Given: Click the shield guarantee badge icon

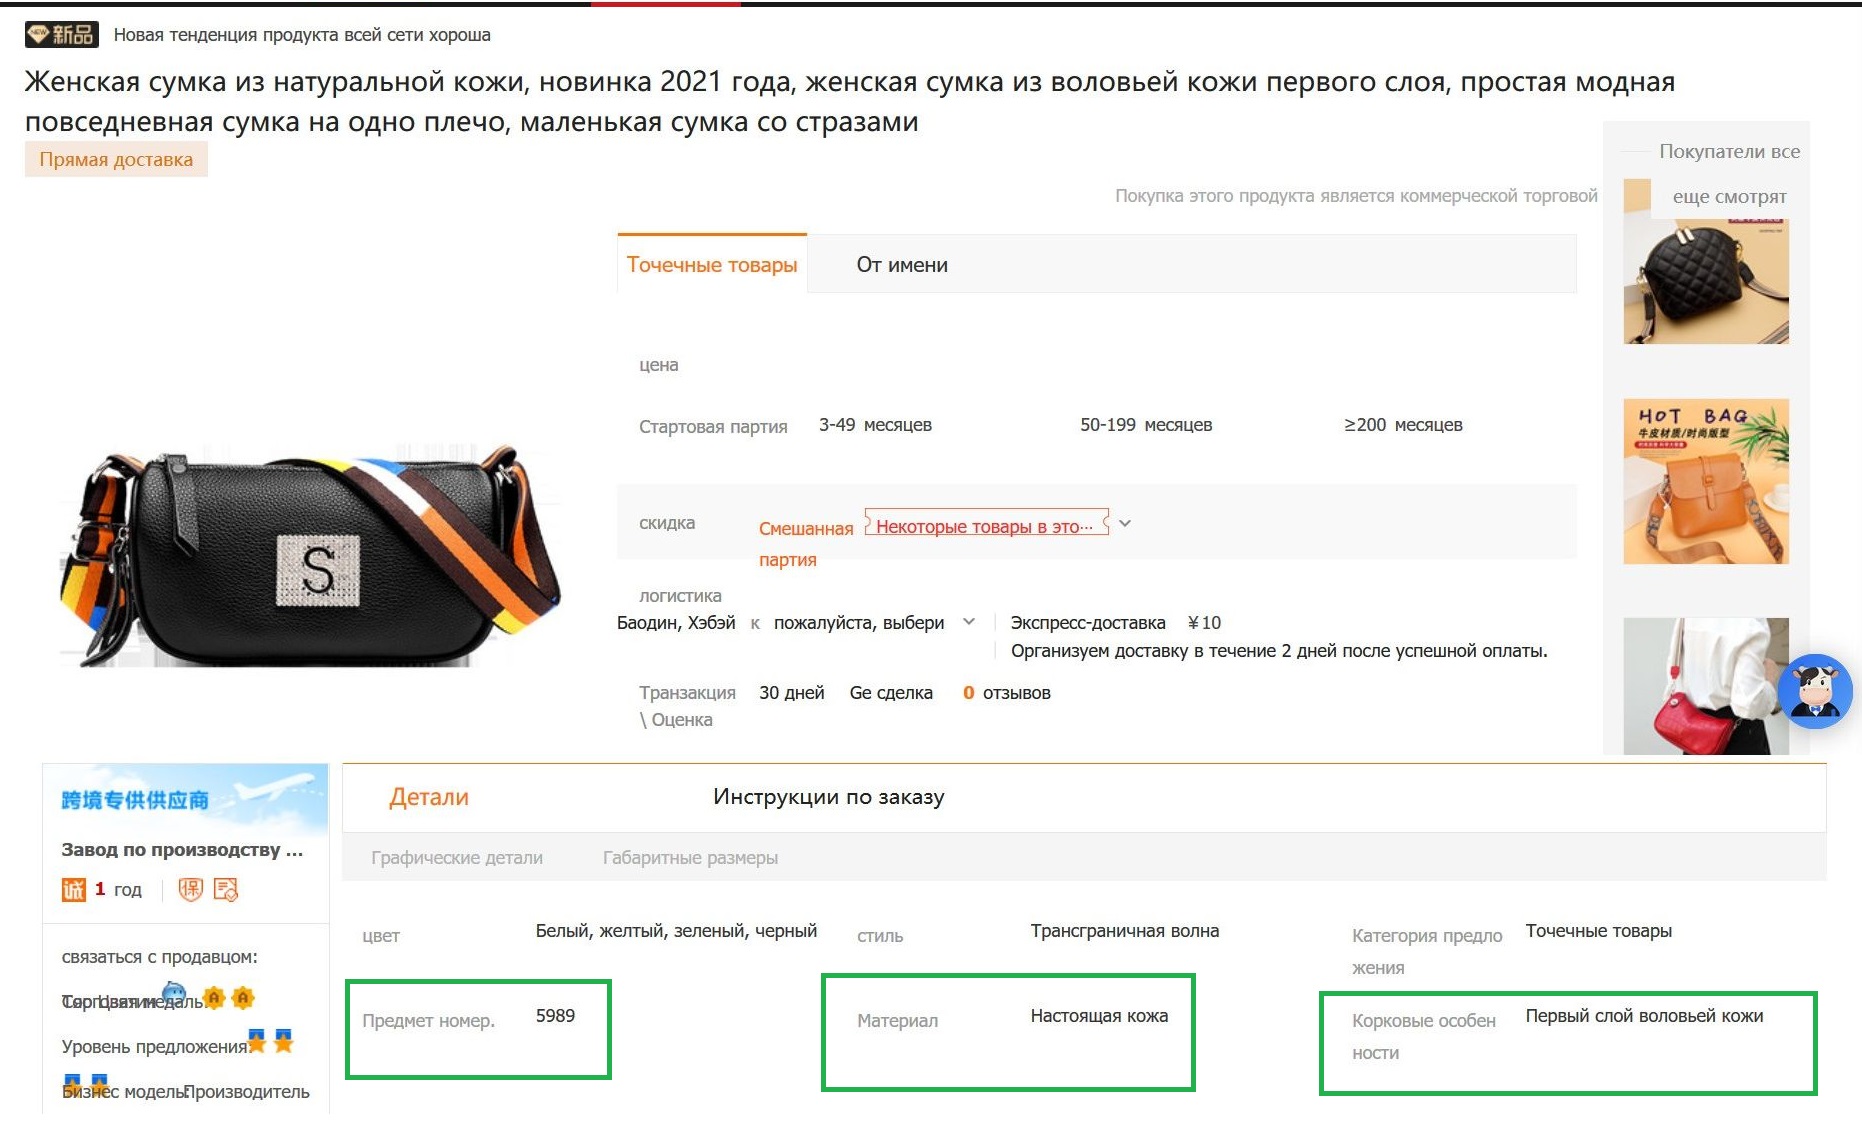Looking at the screenshot, I should 190,889.
